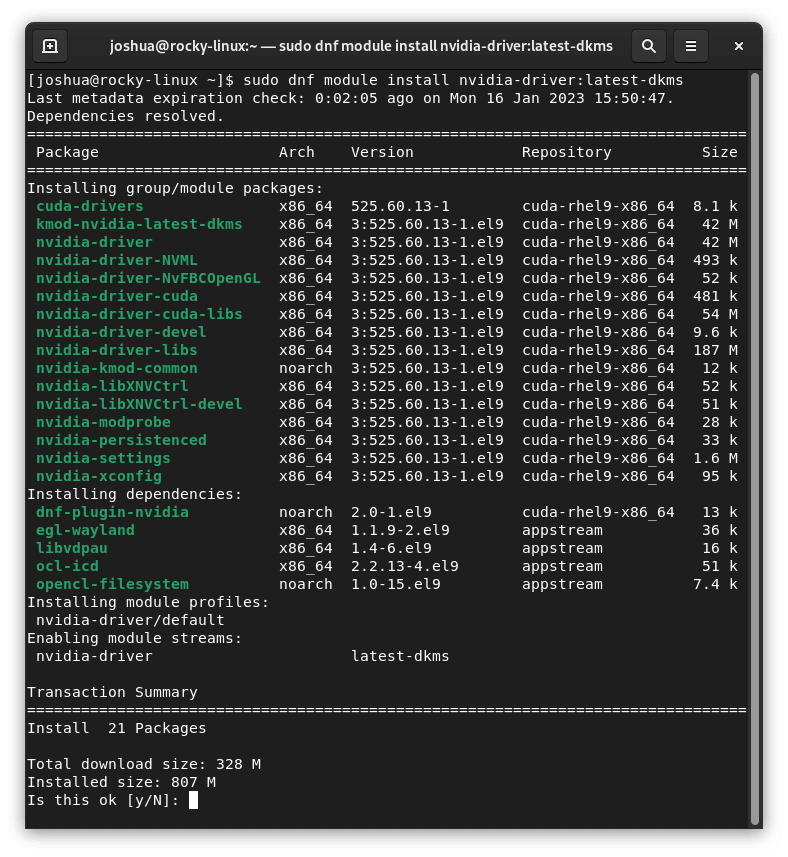The height and width of the screenshot is (857, 788).
Task: Click 'Total download size: 328 M'
Action: (x=144, y=764)
